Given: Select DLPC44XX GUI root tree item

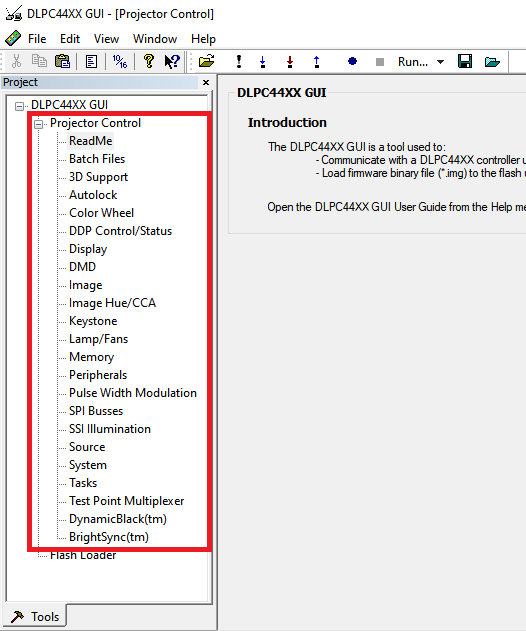Looking at the screenshot, I should click(x=69, y=105).
